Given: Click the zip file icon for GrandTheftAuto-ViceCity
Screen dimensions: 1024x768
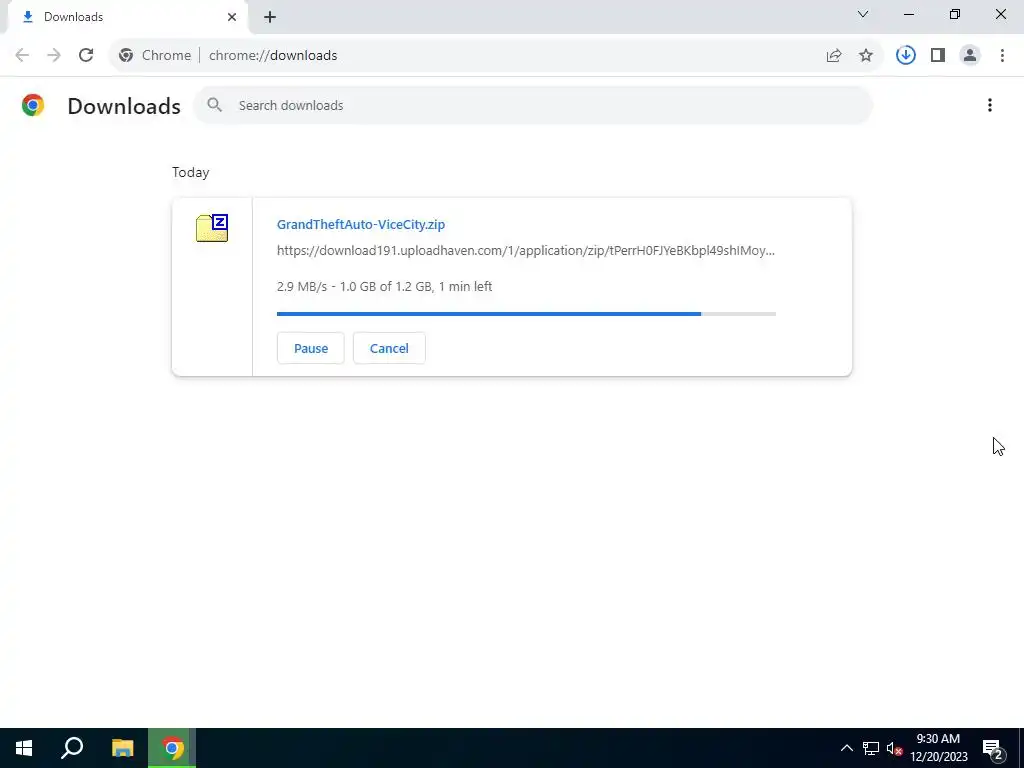Looking at the screenshot, I should tap(212, 228).
